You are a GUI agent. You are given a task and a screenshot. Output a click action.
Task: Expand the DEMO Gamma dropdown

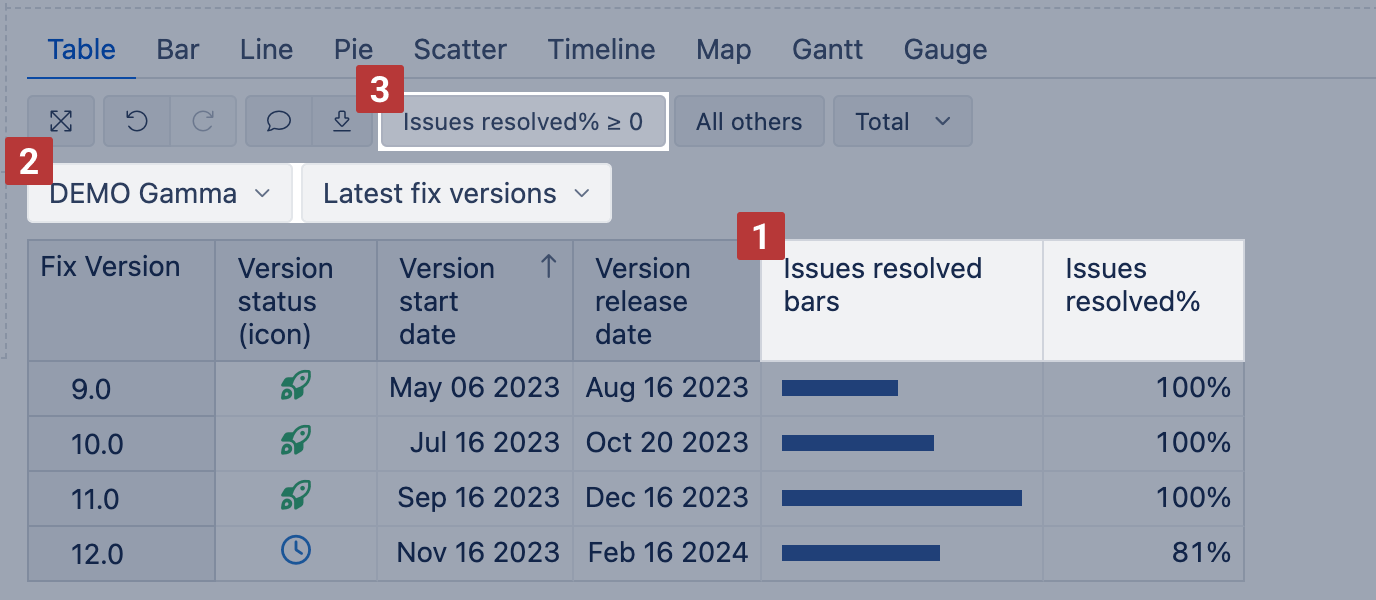point(160,193)
